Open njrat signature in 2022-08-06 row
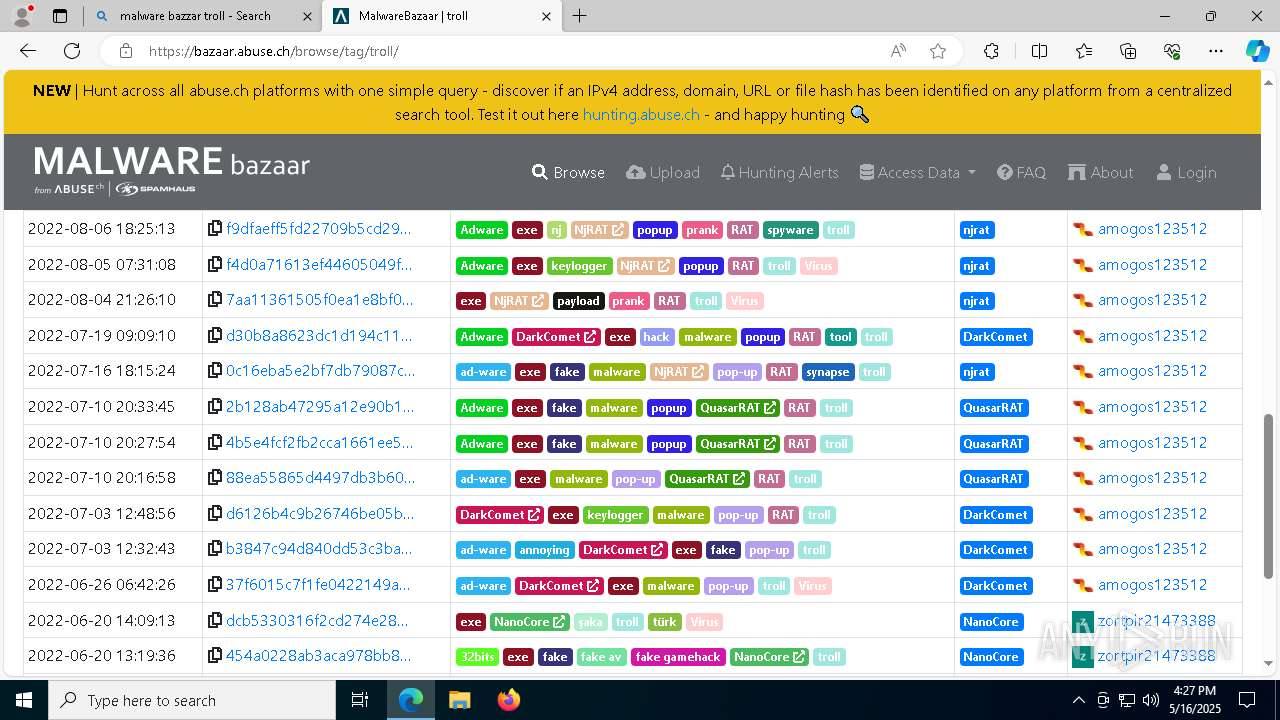The height and width of the screenshot is (720, 1280). 976,230
